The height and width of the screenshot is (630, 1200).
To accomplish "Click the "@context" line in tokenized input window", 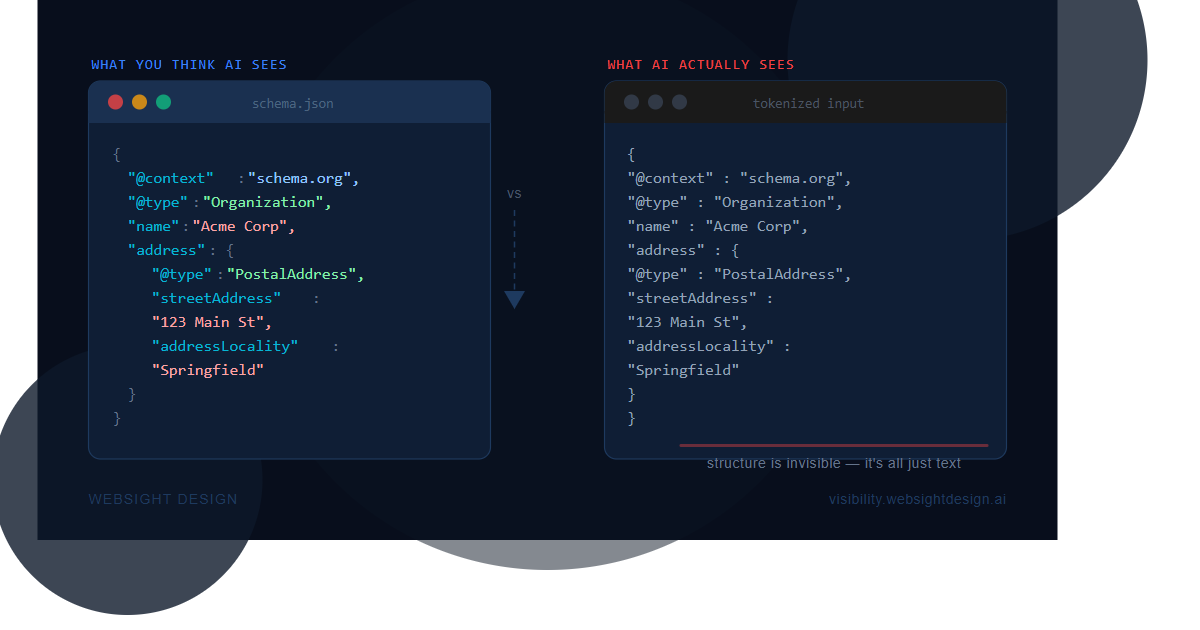I will point(739,178).
